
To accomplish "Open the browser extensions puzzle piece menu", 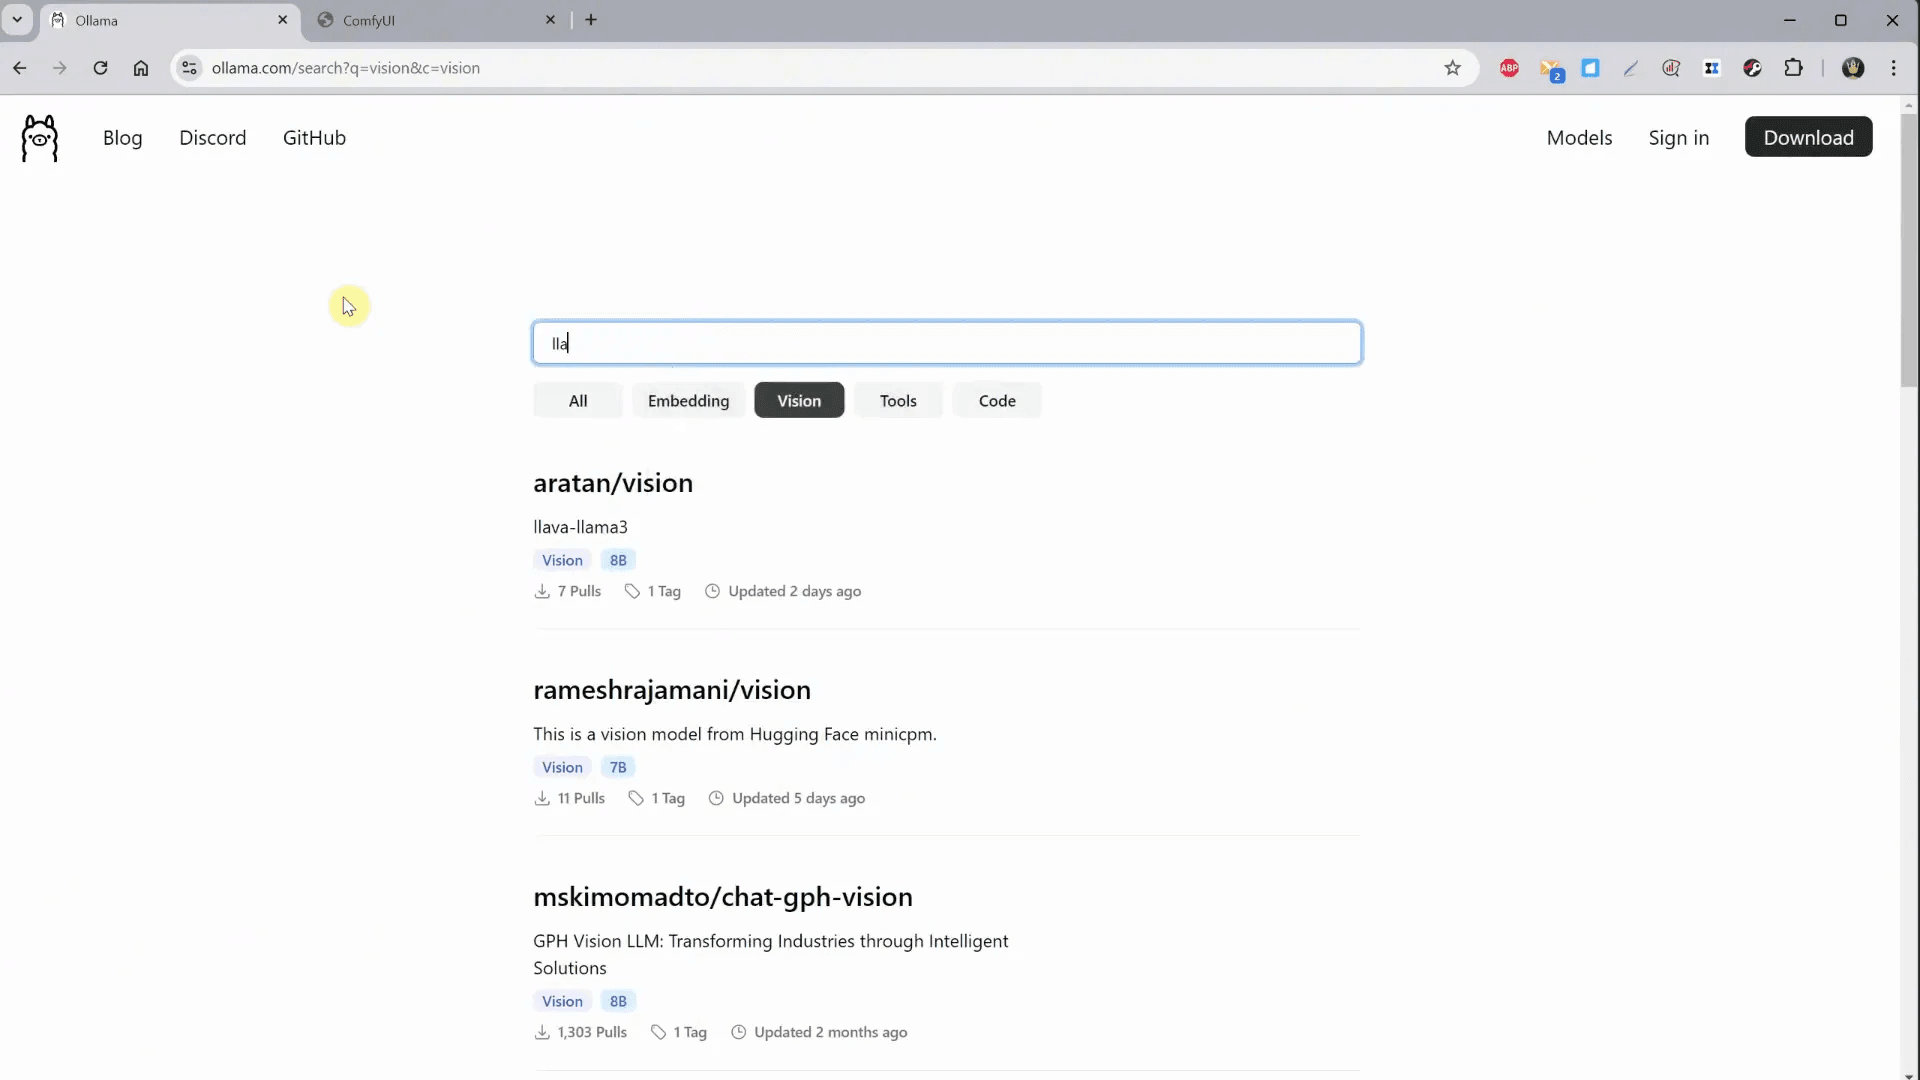I will [x=1794, y=68].
